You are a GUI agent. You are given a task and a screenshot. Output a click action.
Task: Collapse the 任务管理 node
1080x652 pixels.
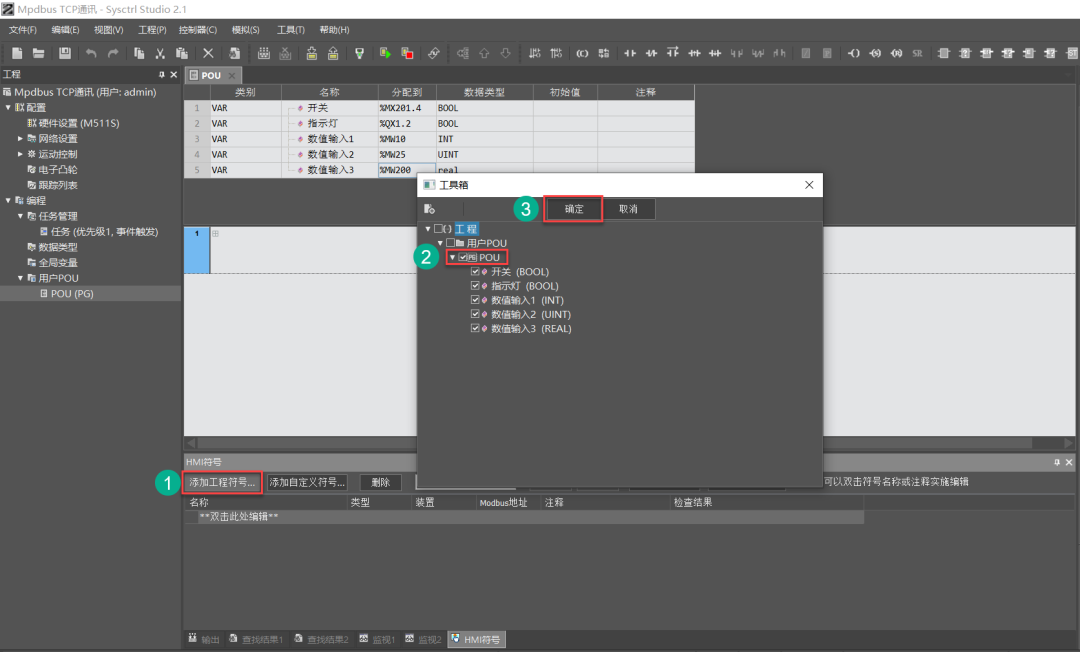click(x=21, y=216)
